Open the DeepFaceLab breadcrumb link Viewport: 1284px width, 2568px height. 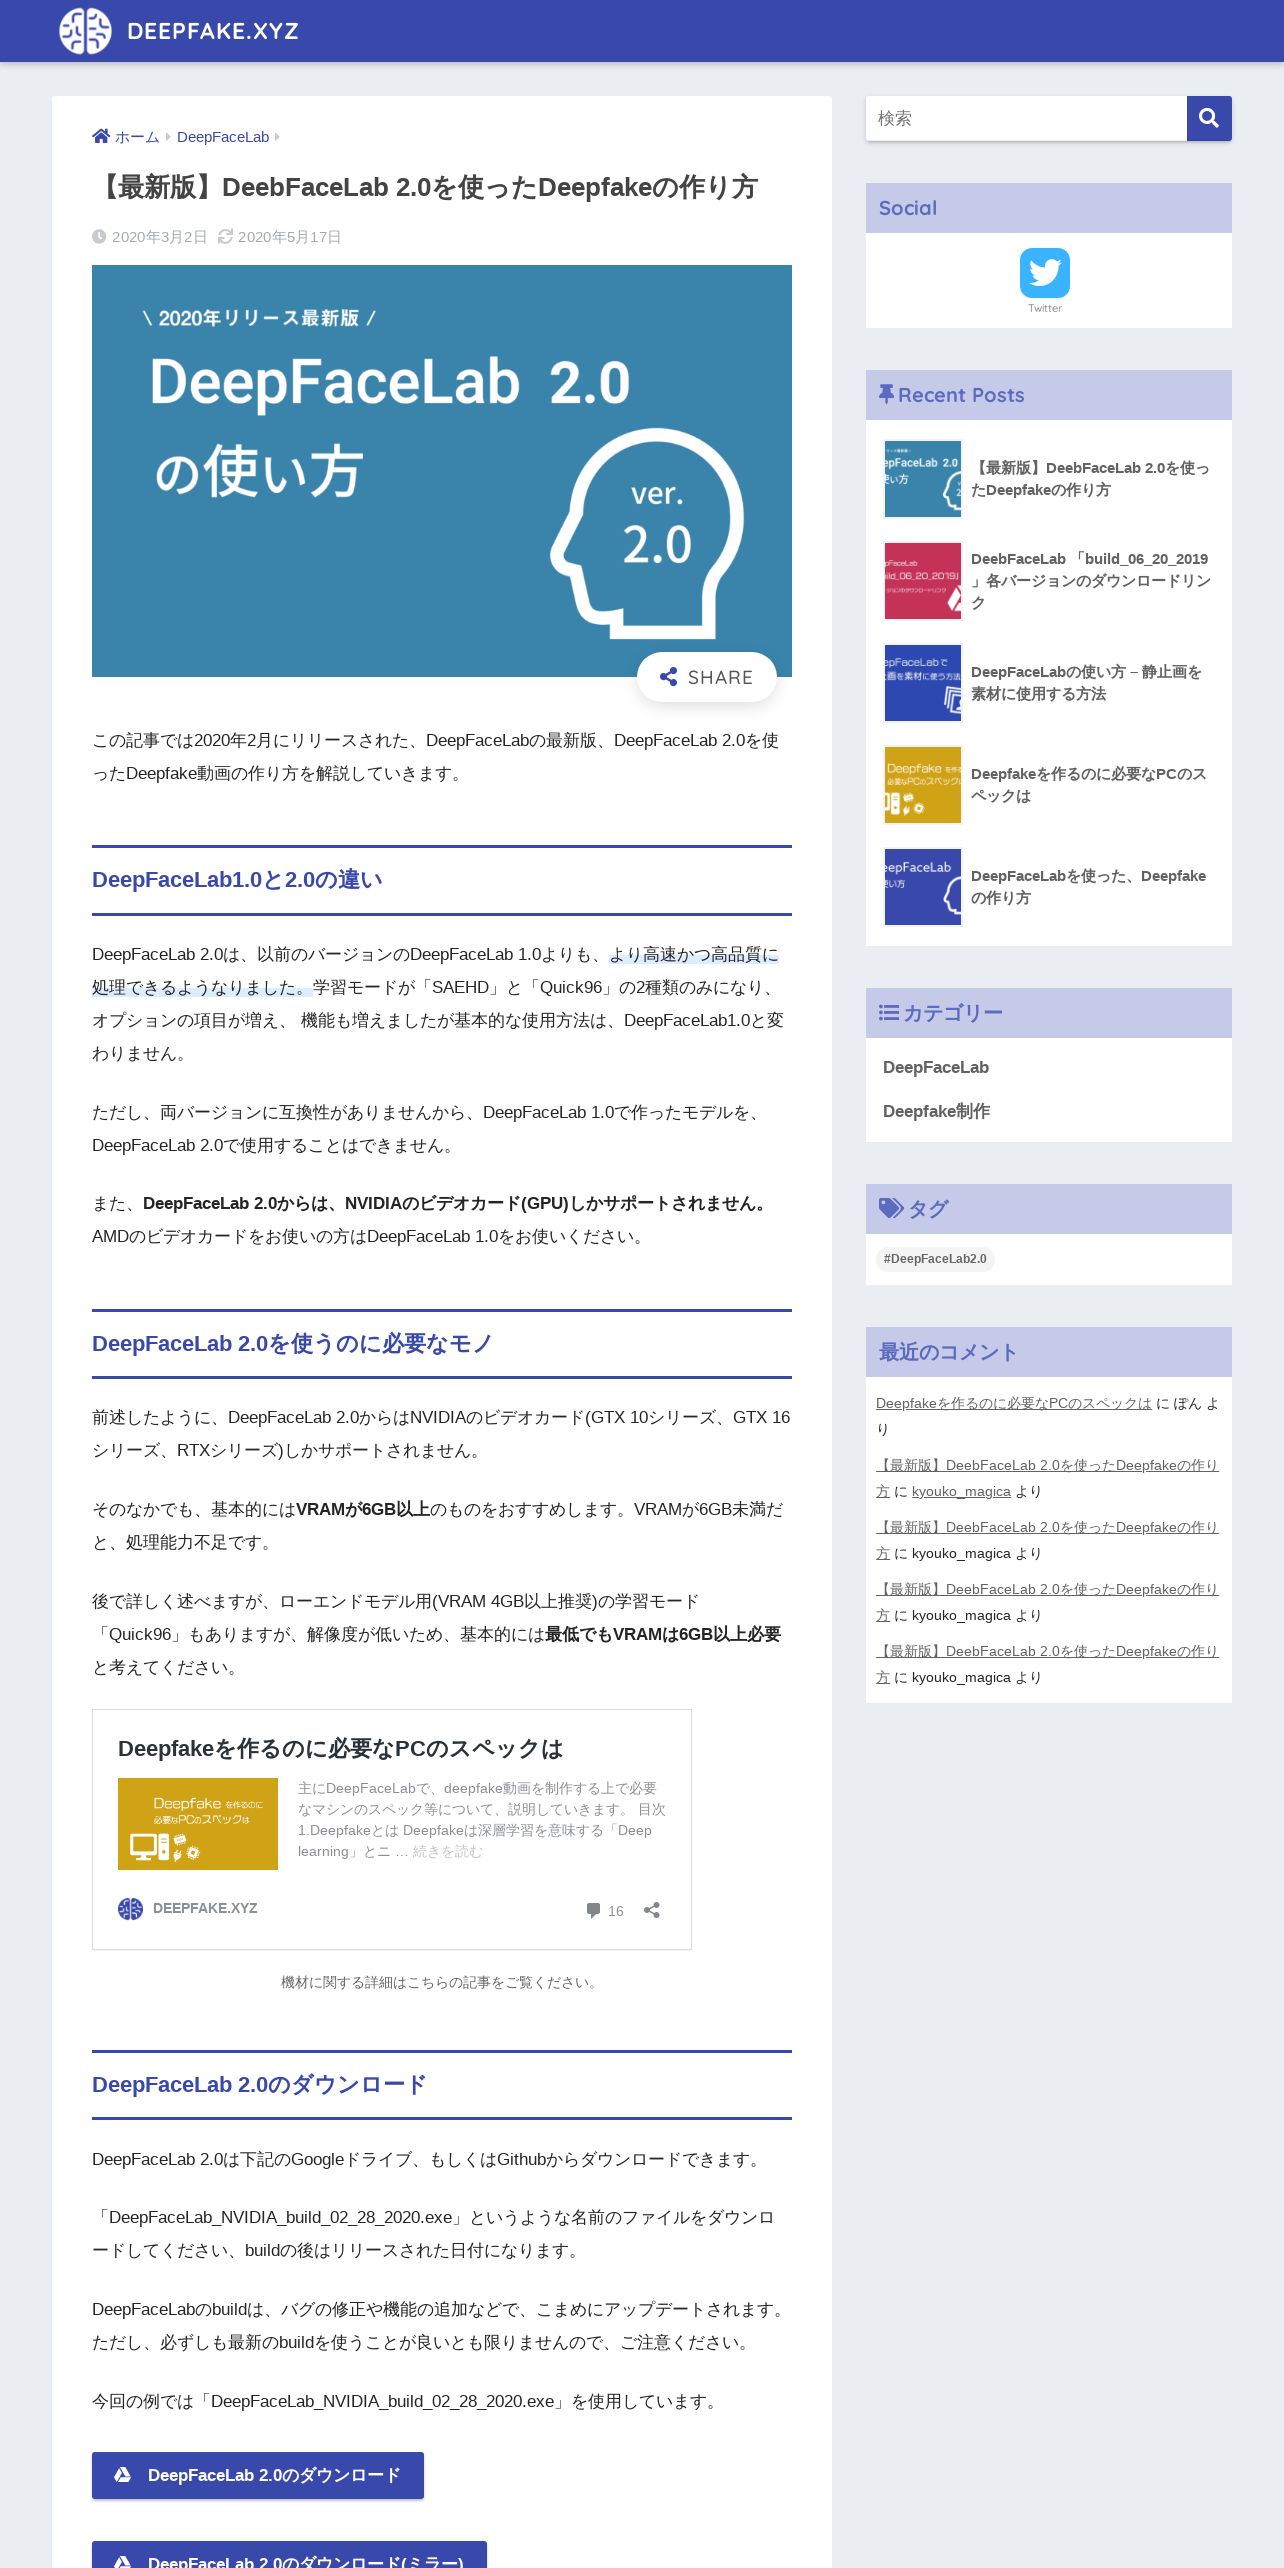(x=223, y=137)
